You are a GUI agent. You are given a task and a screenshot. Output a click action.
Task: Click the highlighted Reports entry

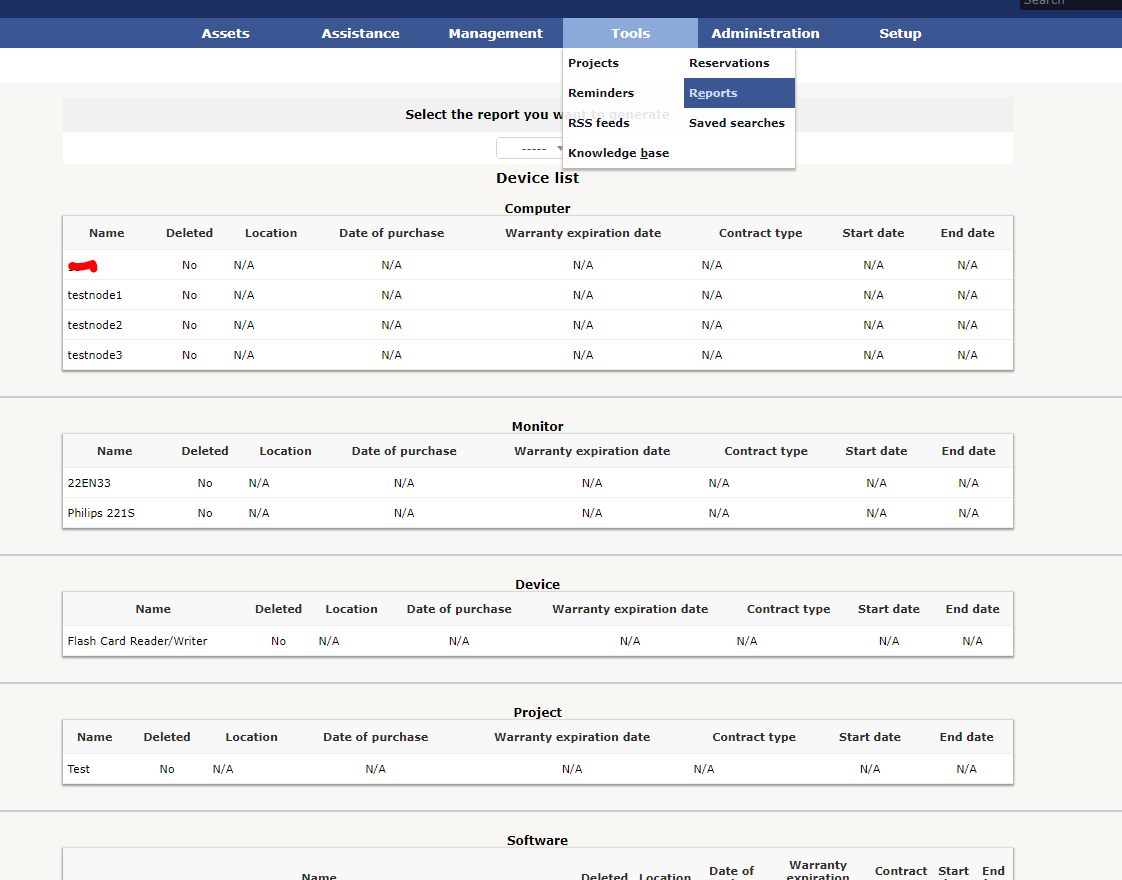pyautogui.click(x=739, y=93)
